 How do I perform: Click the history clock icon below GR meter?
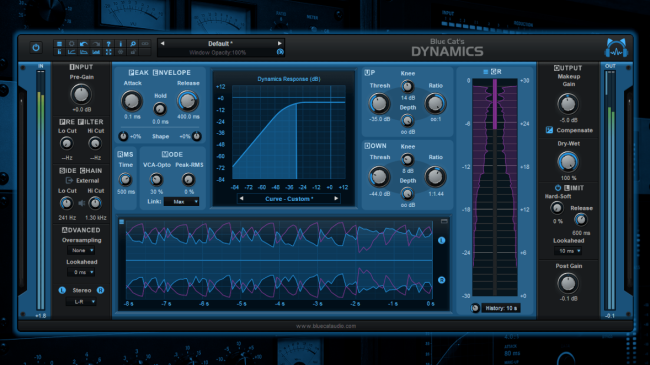point(475,308)
